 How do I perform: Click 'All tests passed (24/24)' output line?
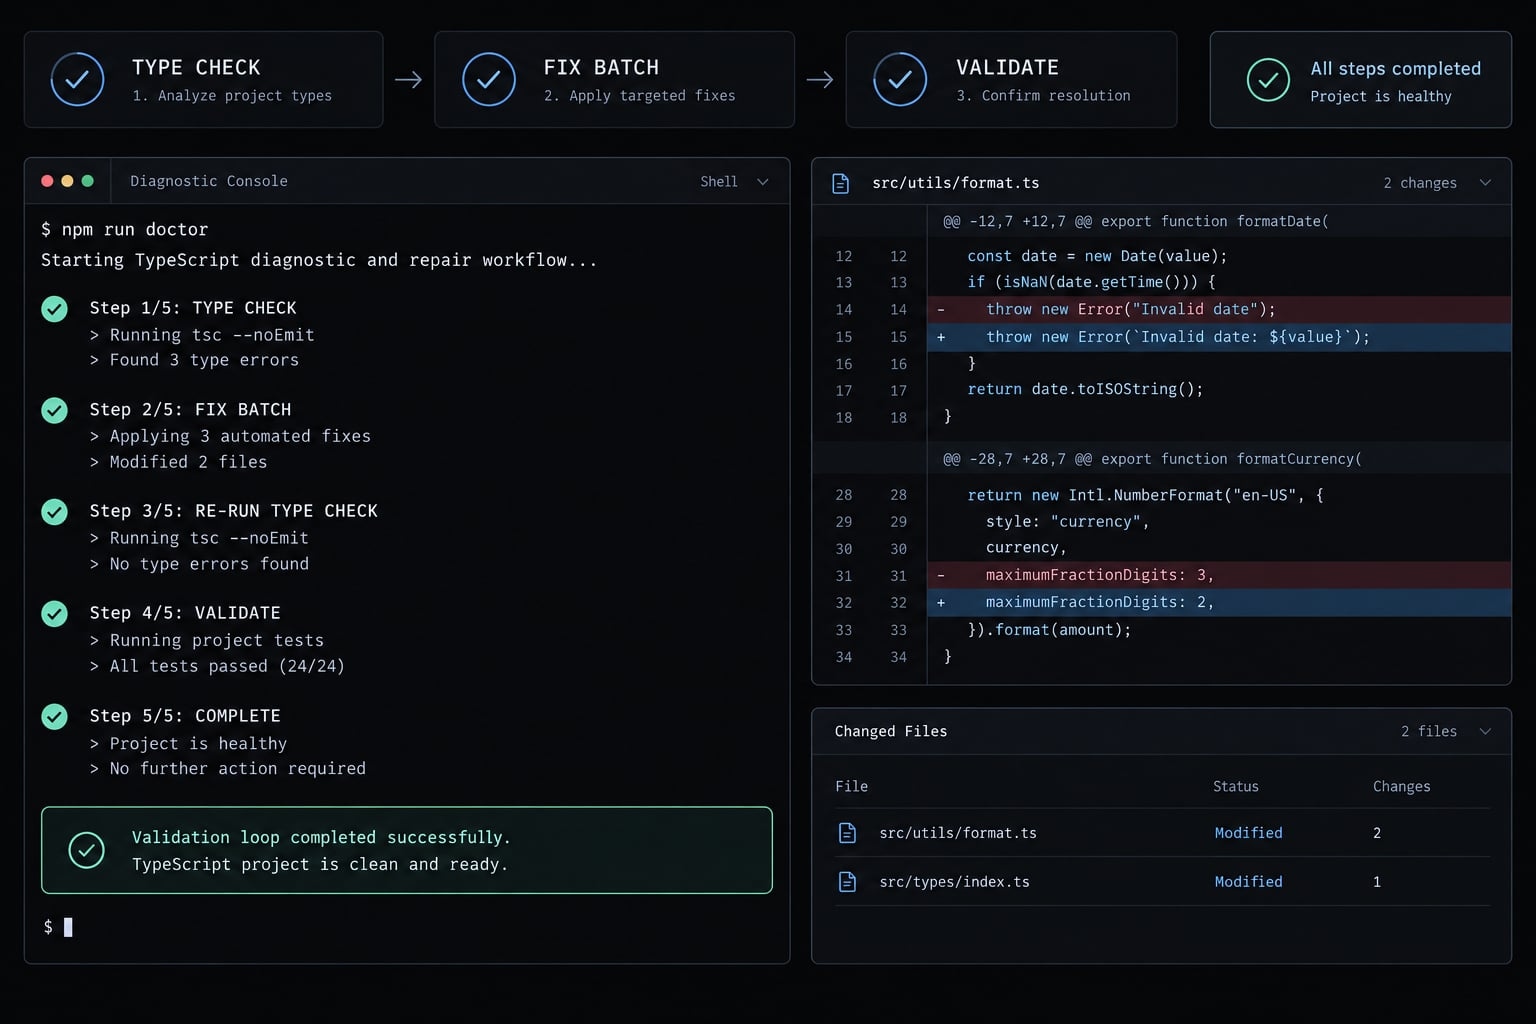tap(227, 666)
